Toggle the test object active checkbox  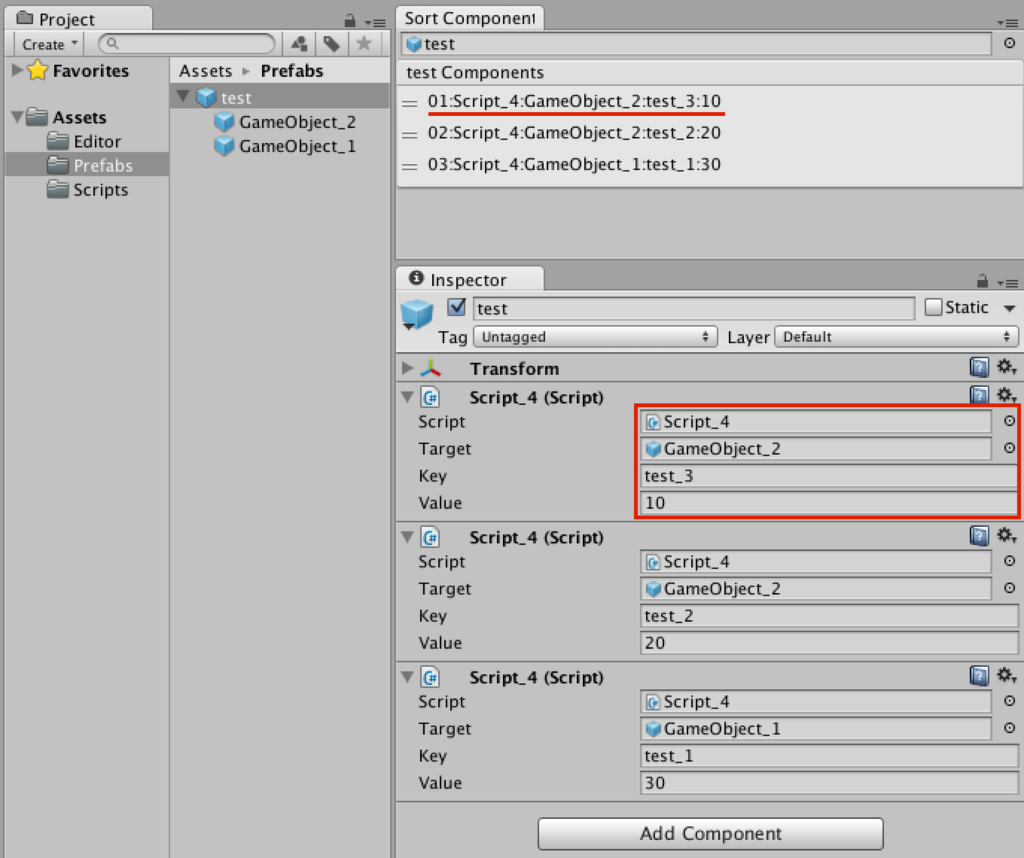[x=456, y=307]
